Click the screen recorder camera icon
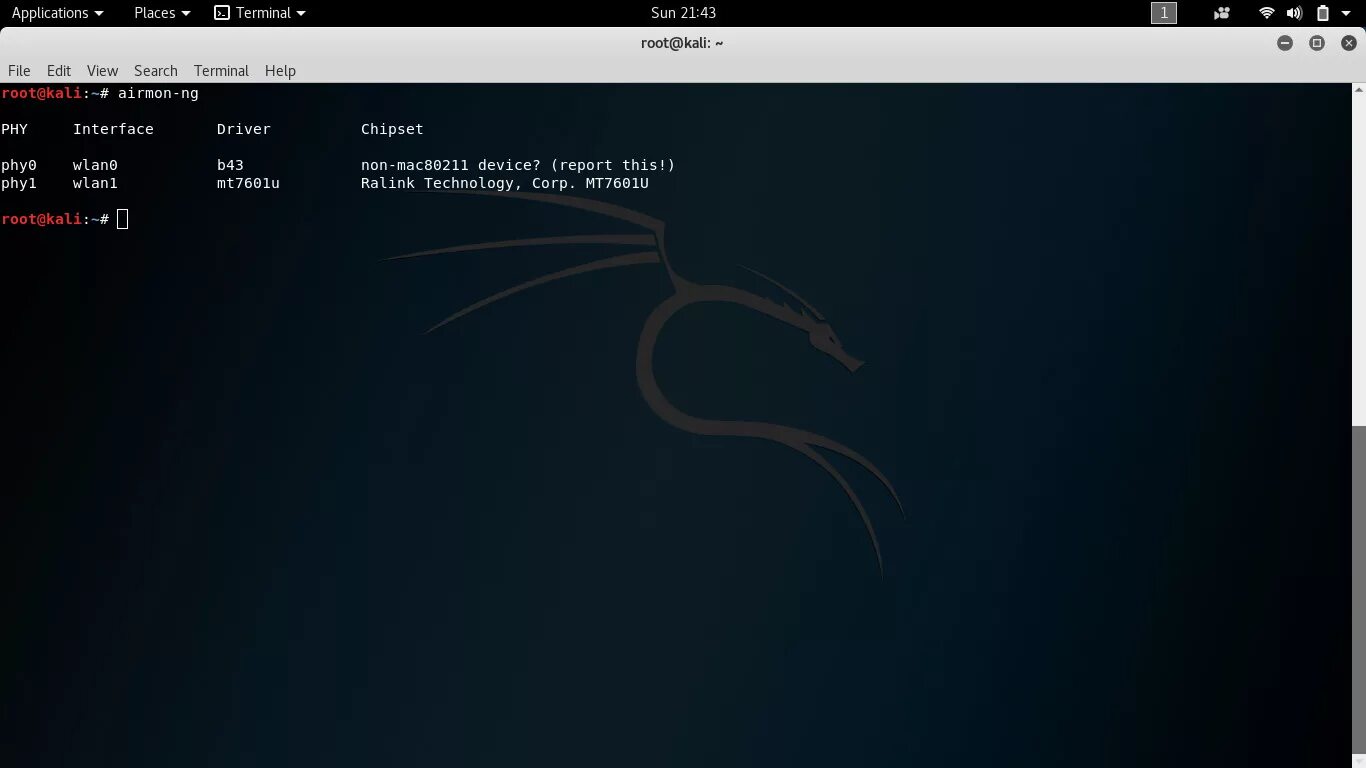The image size is (1366, 768). (x=1222, y=13)
